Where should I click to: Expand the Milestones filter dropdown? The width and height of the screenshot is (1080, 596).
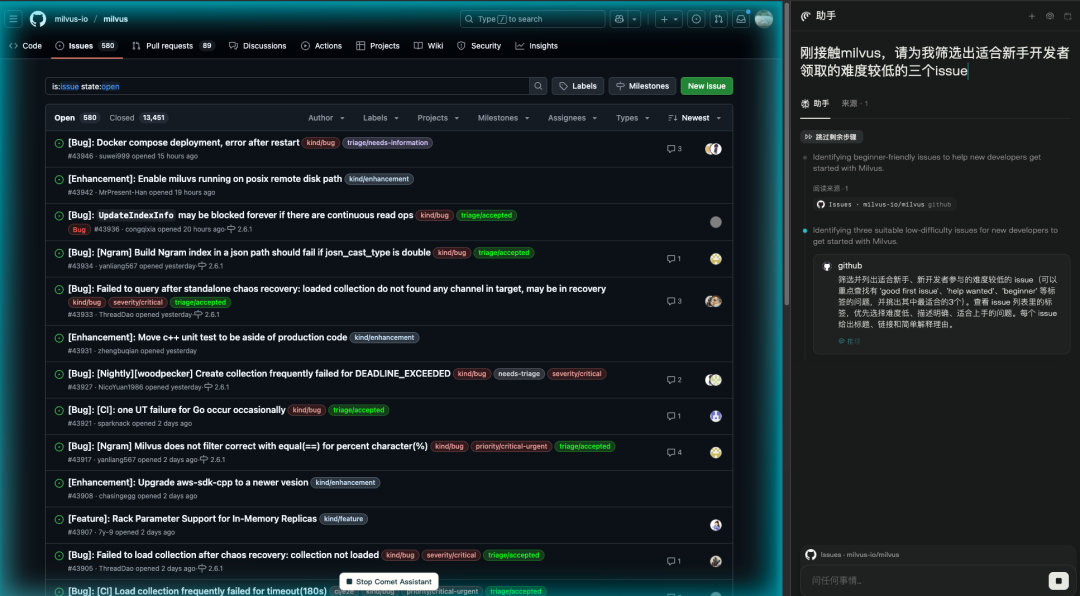pyautogui.click(x=503, y=118)
